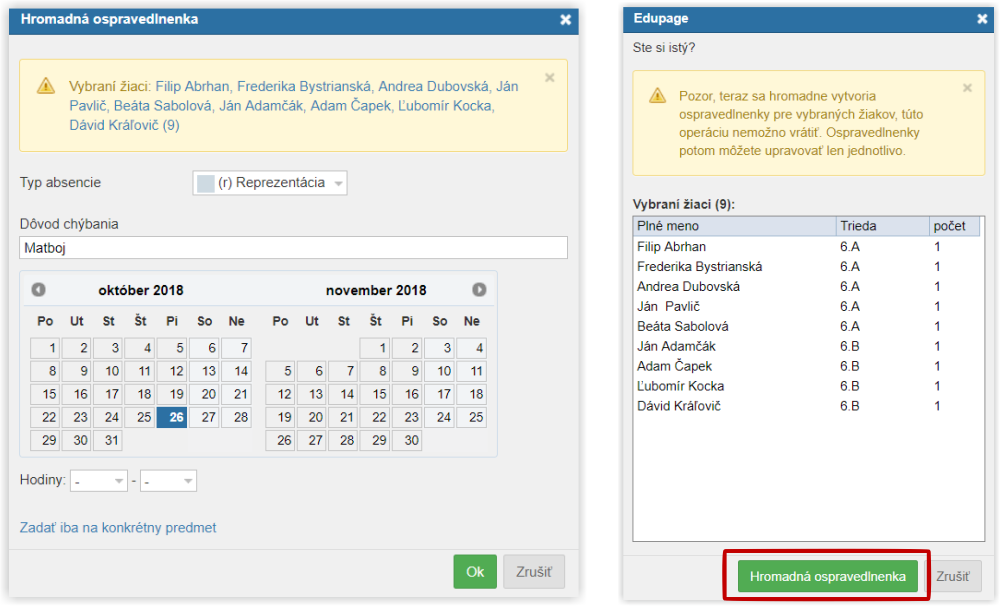1000x606 pixels.
Task: Click the Vybraní žiaci (9) label
Action: [684, 204]
